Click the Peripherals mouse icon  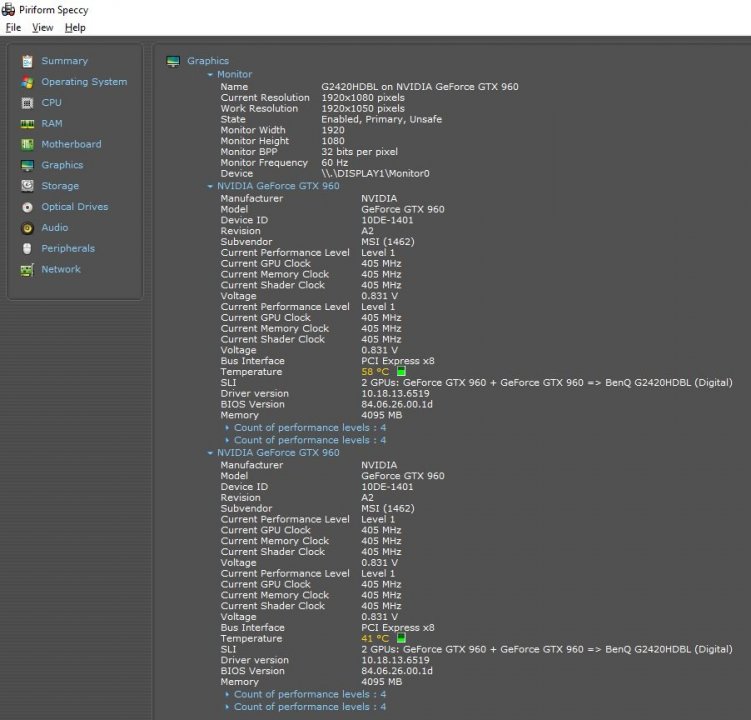(27, 249)
